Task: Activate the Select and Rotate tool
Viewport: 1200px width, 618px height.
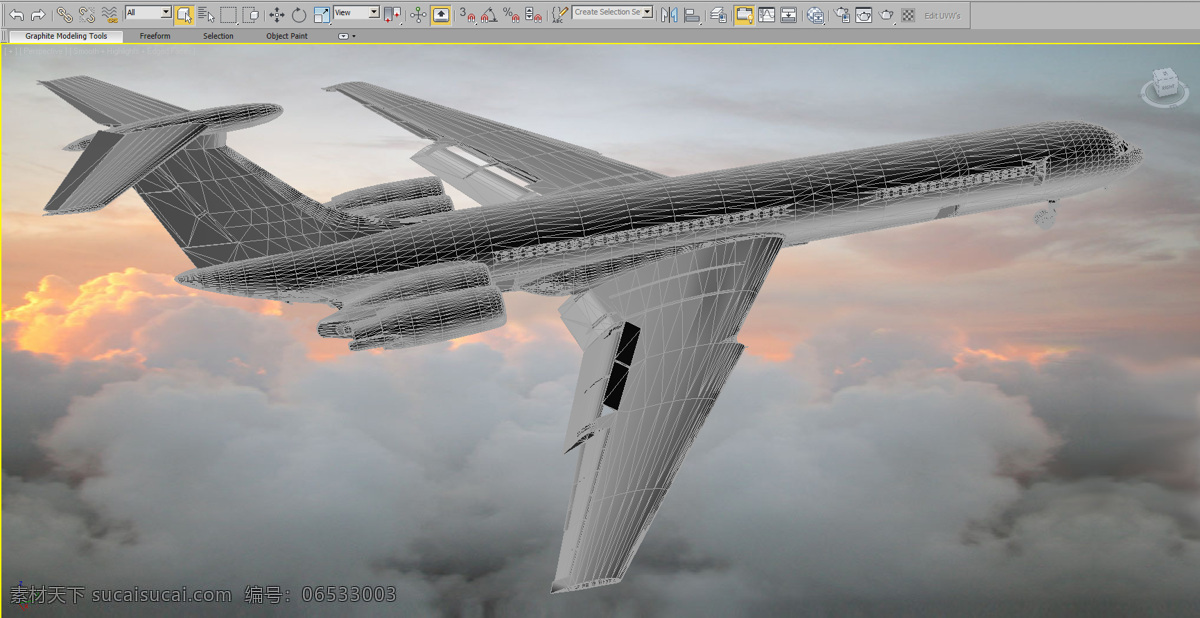Action: click(299, 15)
